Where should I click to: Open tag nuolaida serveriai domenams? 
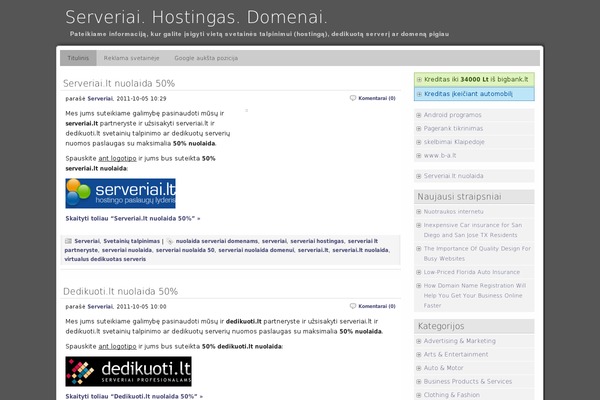click(217, 241)
